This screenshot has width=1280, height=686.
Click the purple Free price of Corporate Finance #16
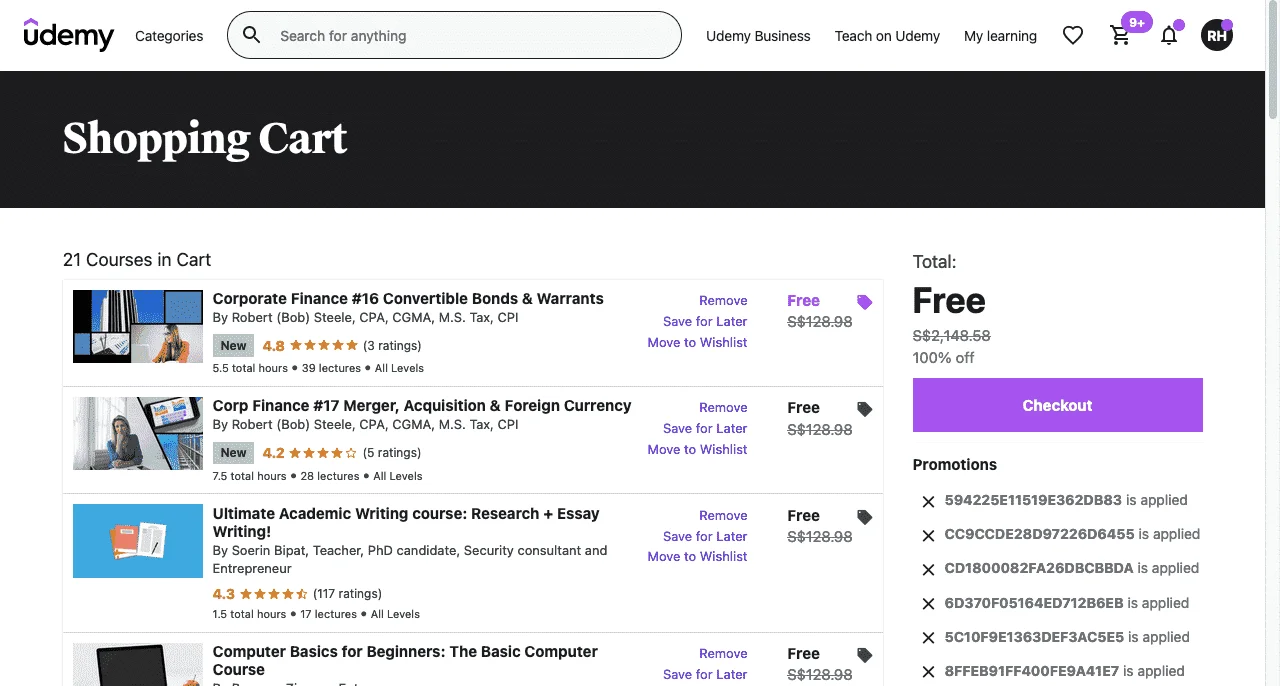point(803,301)
